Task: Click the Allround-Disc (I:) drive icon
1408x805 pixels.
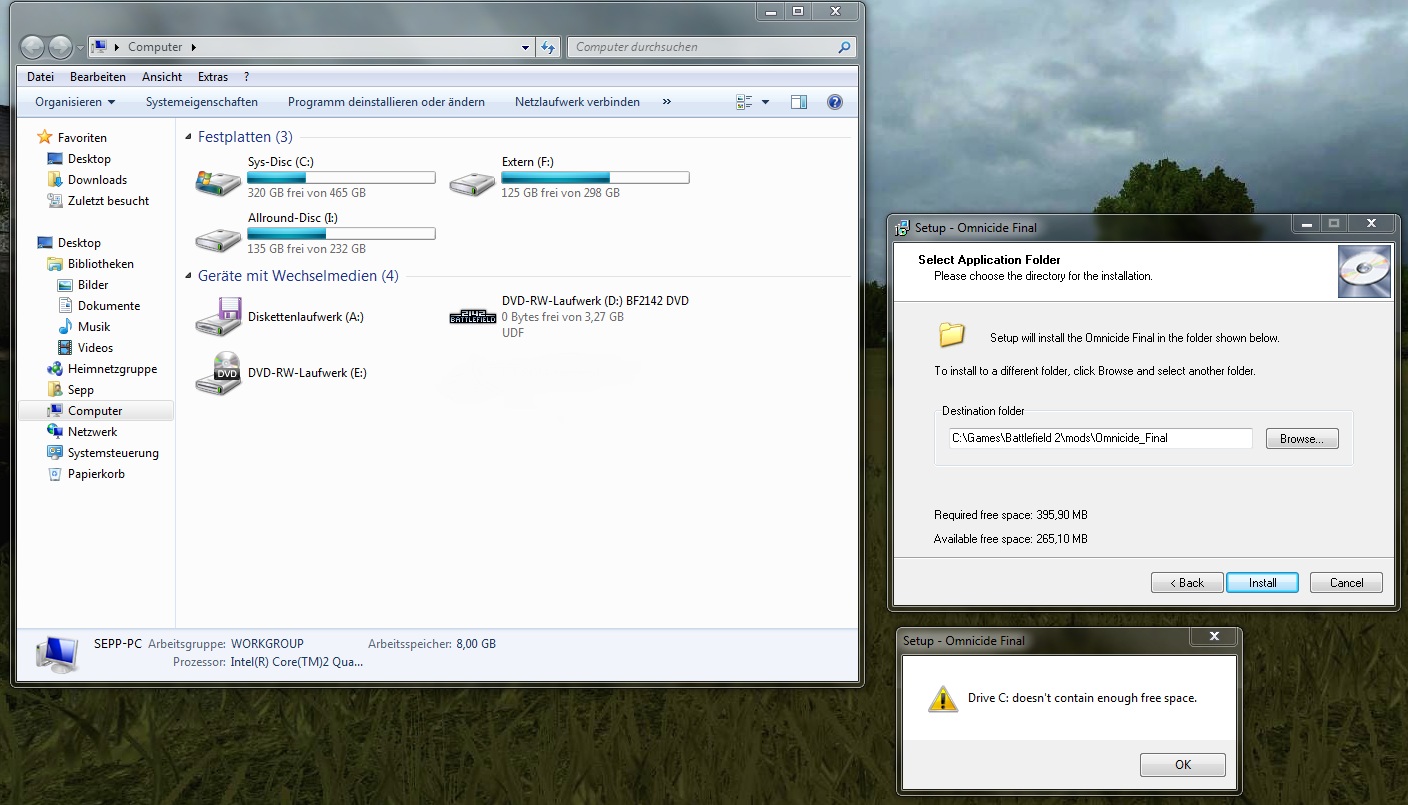Action: tap(217, 238)
